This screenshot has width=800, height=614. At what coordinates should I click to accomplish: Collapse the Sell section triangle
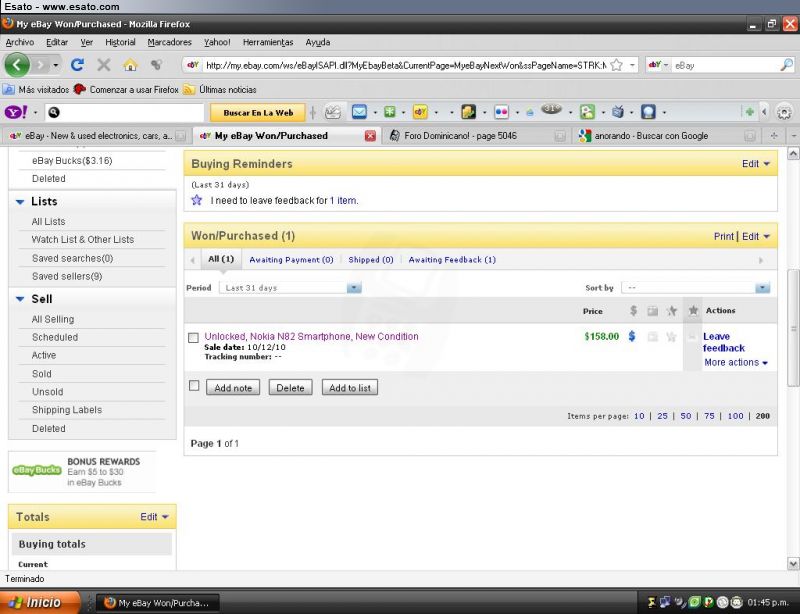coord(20,300)
